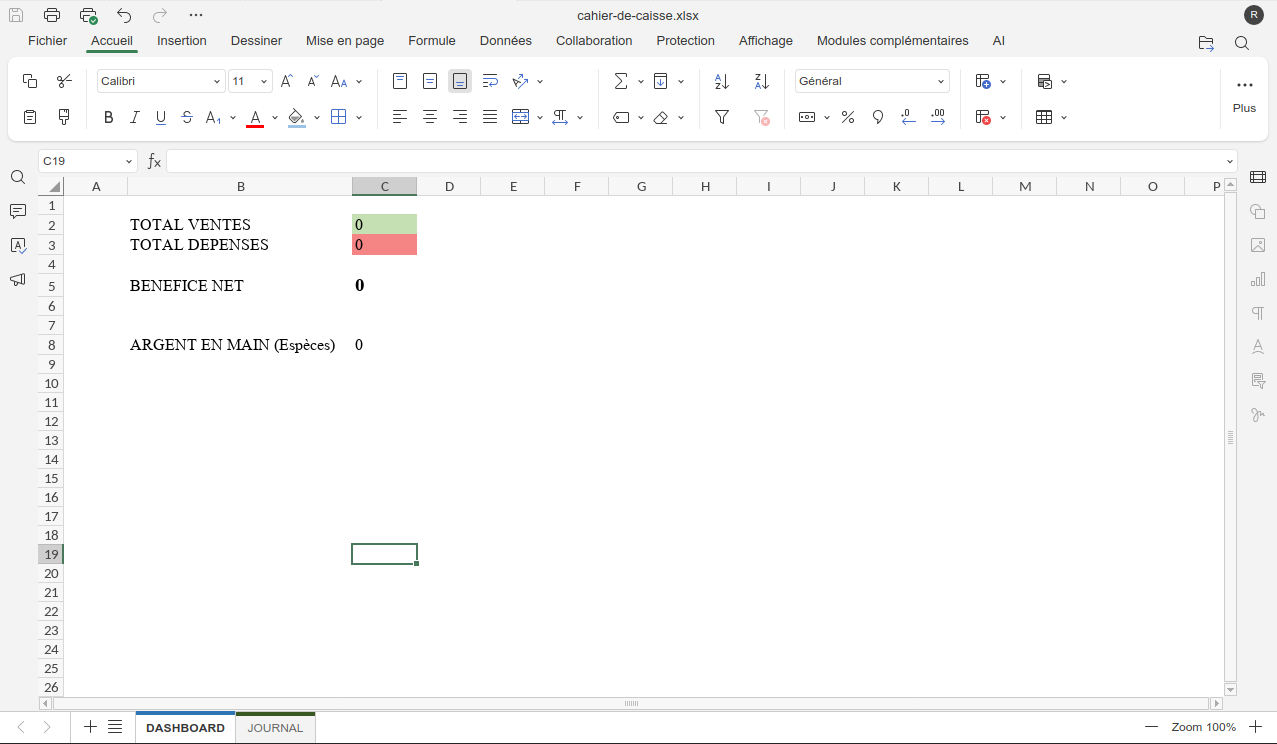Apply the red font color swatch
1277x744 pixels.
[255, 117]
